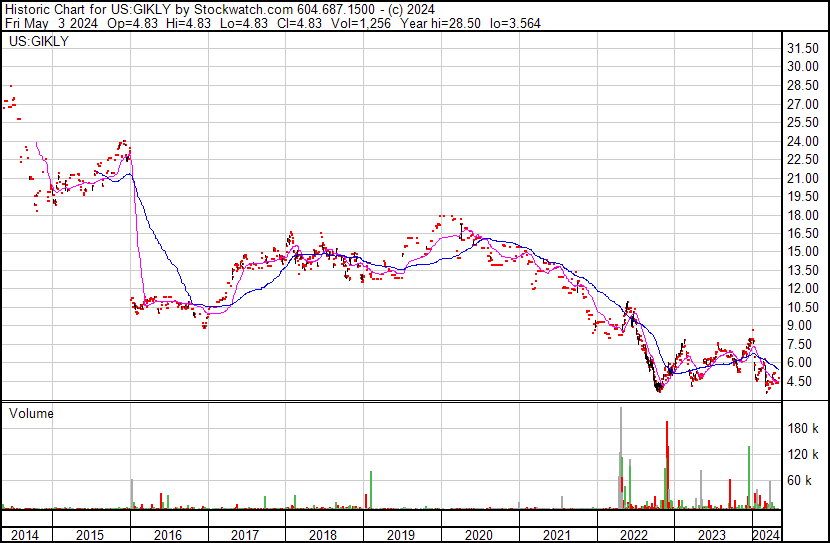Select the 2020 year marker on timeline
This screenshot has height=543, width=830.
tap(479, 535)
